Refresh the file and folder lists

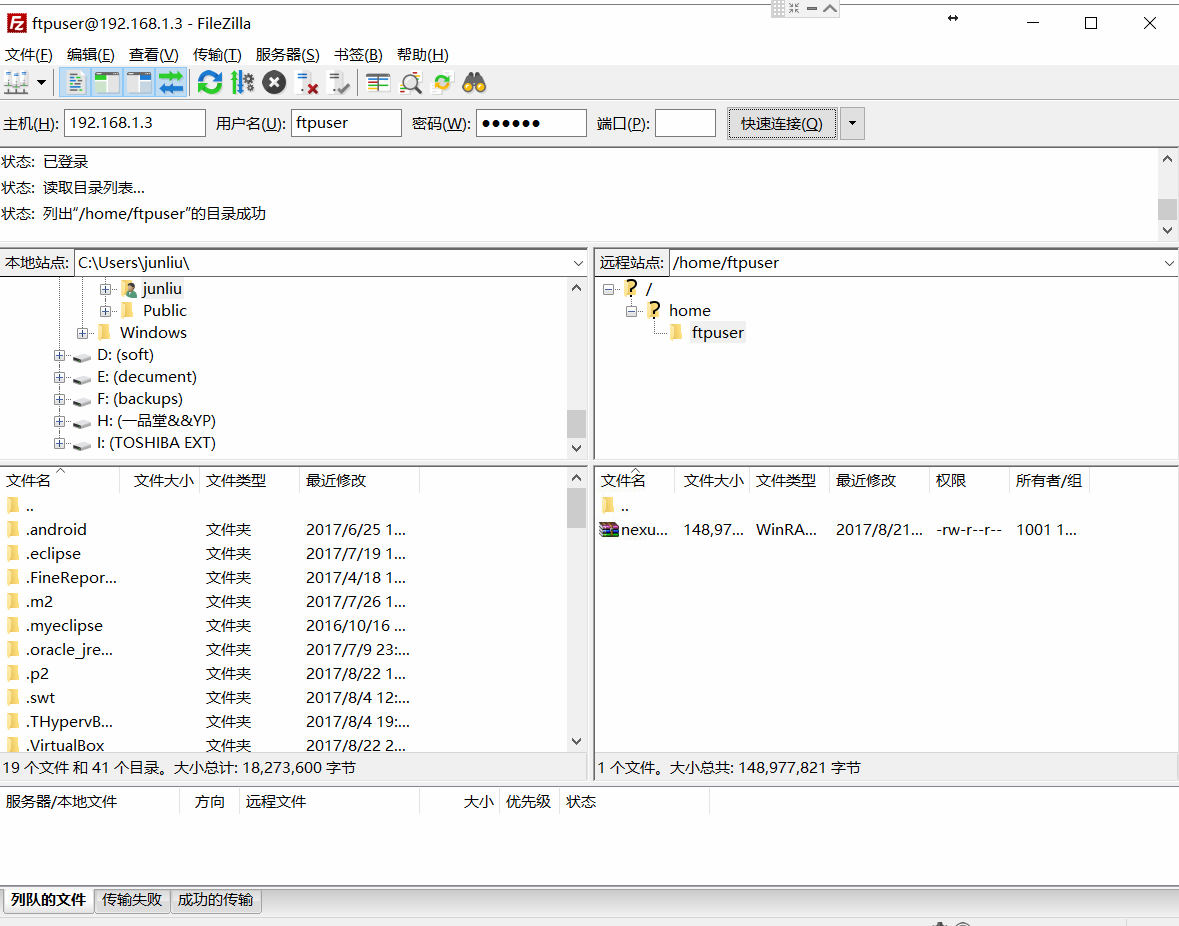click(210, 83)
